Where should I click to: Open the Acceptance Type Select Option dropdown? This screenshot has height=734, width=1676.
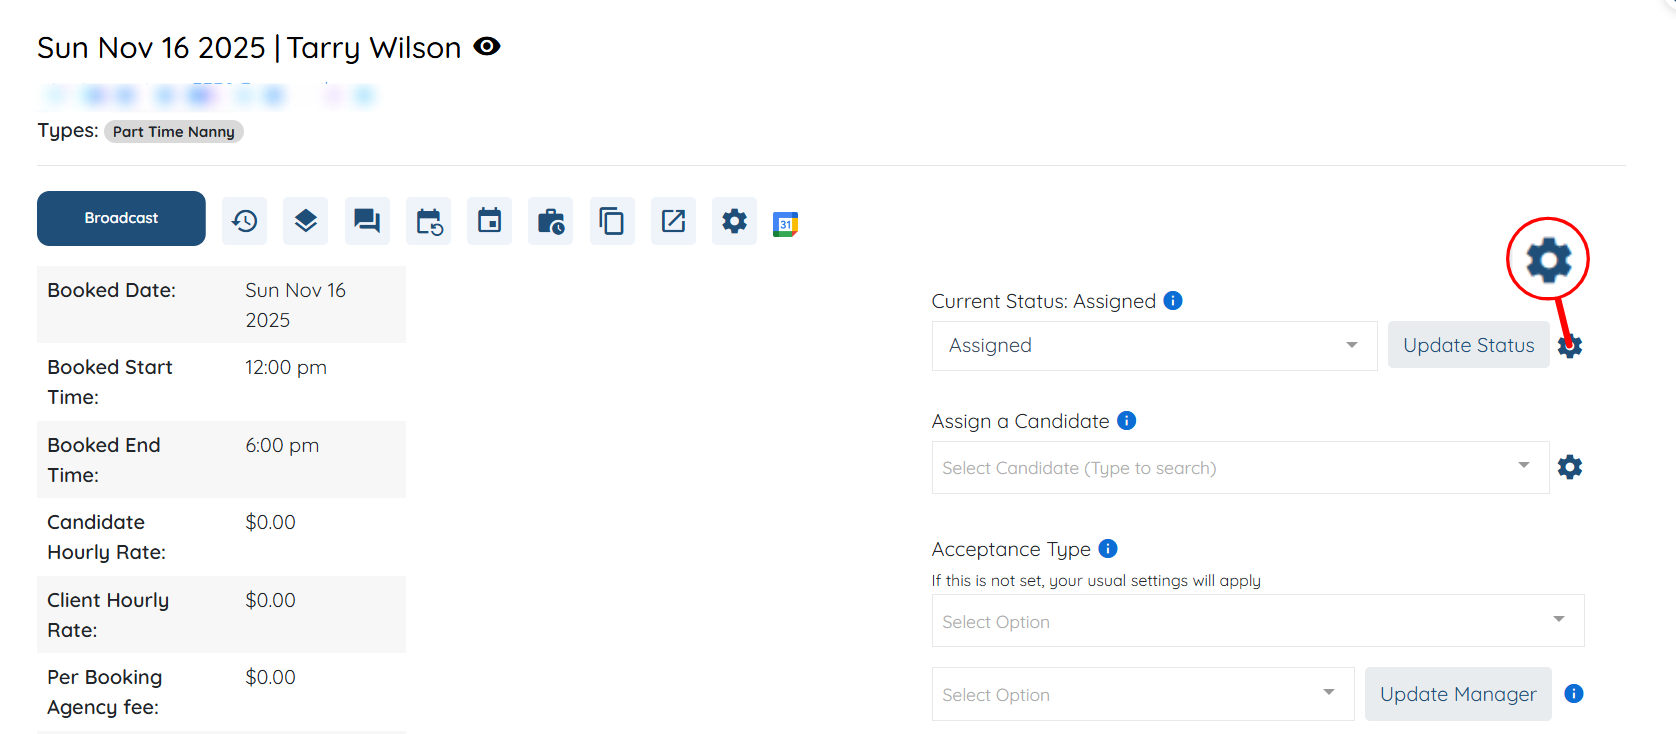pyautogui.click(x=1257, y=622)
